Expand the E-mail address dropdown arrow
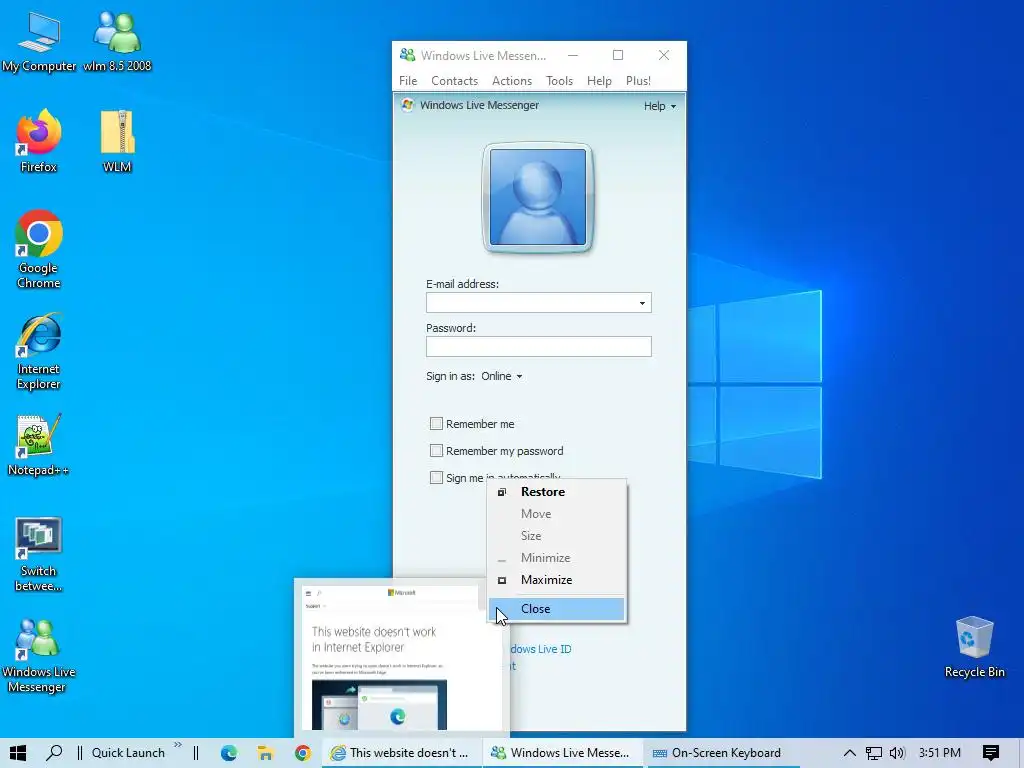Image resolution: width=1024 pixels, height=768 pixels. click(643, 303)
